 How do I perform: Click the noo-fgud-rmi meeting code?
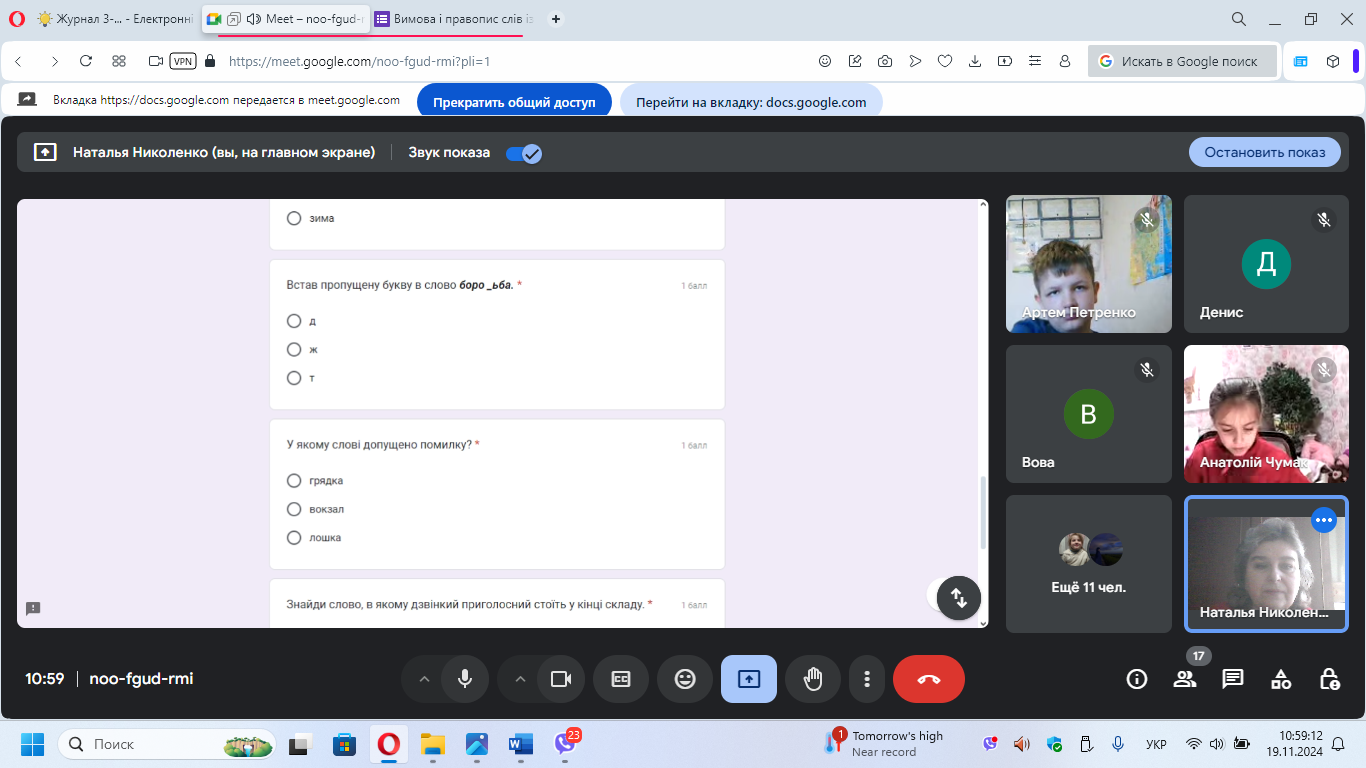(x=141, y=679)
